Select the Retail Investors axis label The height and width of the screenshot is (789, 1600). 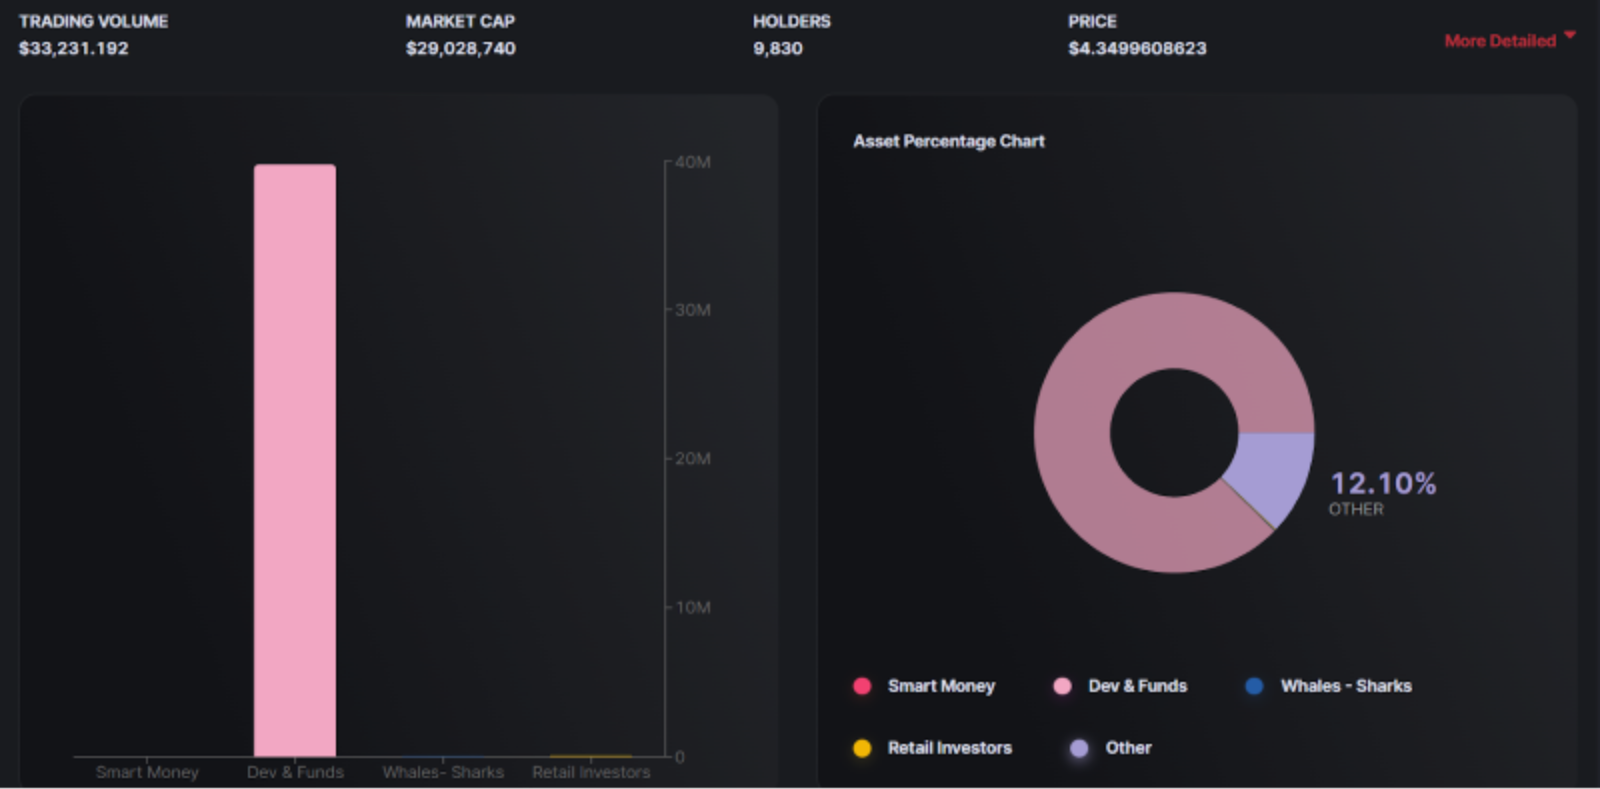point(591,772)
